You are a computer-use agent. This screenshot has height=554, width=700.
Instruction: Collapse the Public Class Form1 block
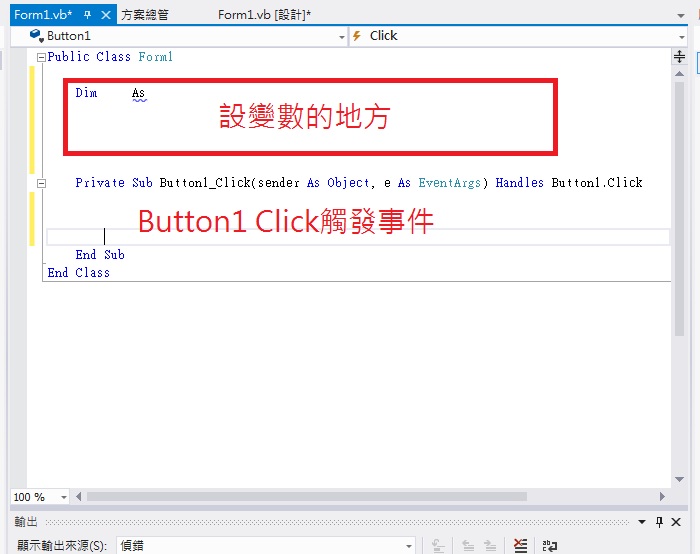[41, 57]
